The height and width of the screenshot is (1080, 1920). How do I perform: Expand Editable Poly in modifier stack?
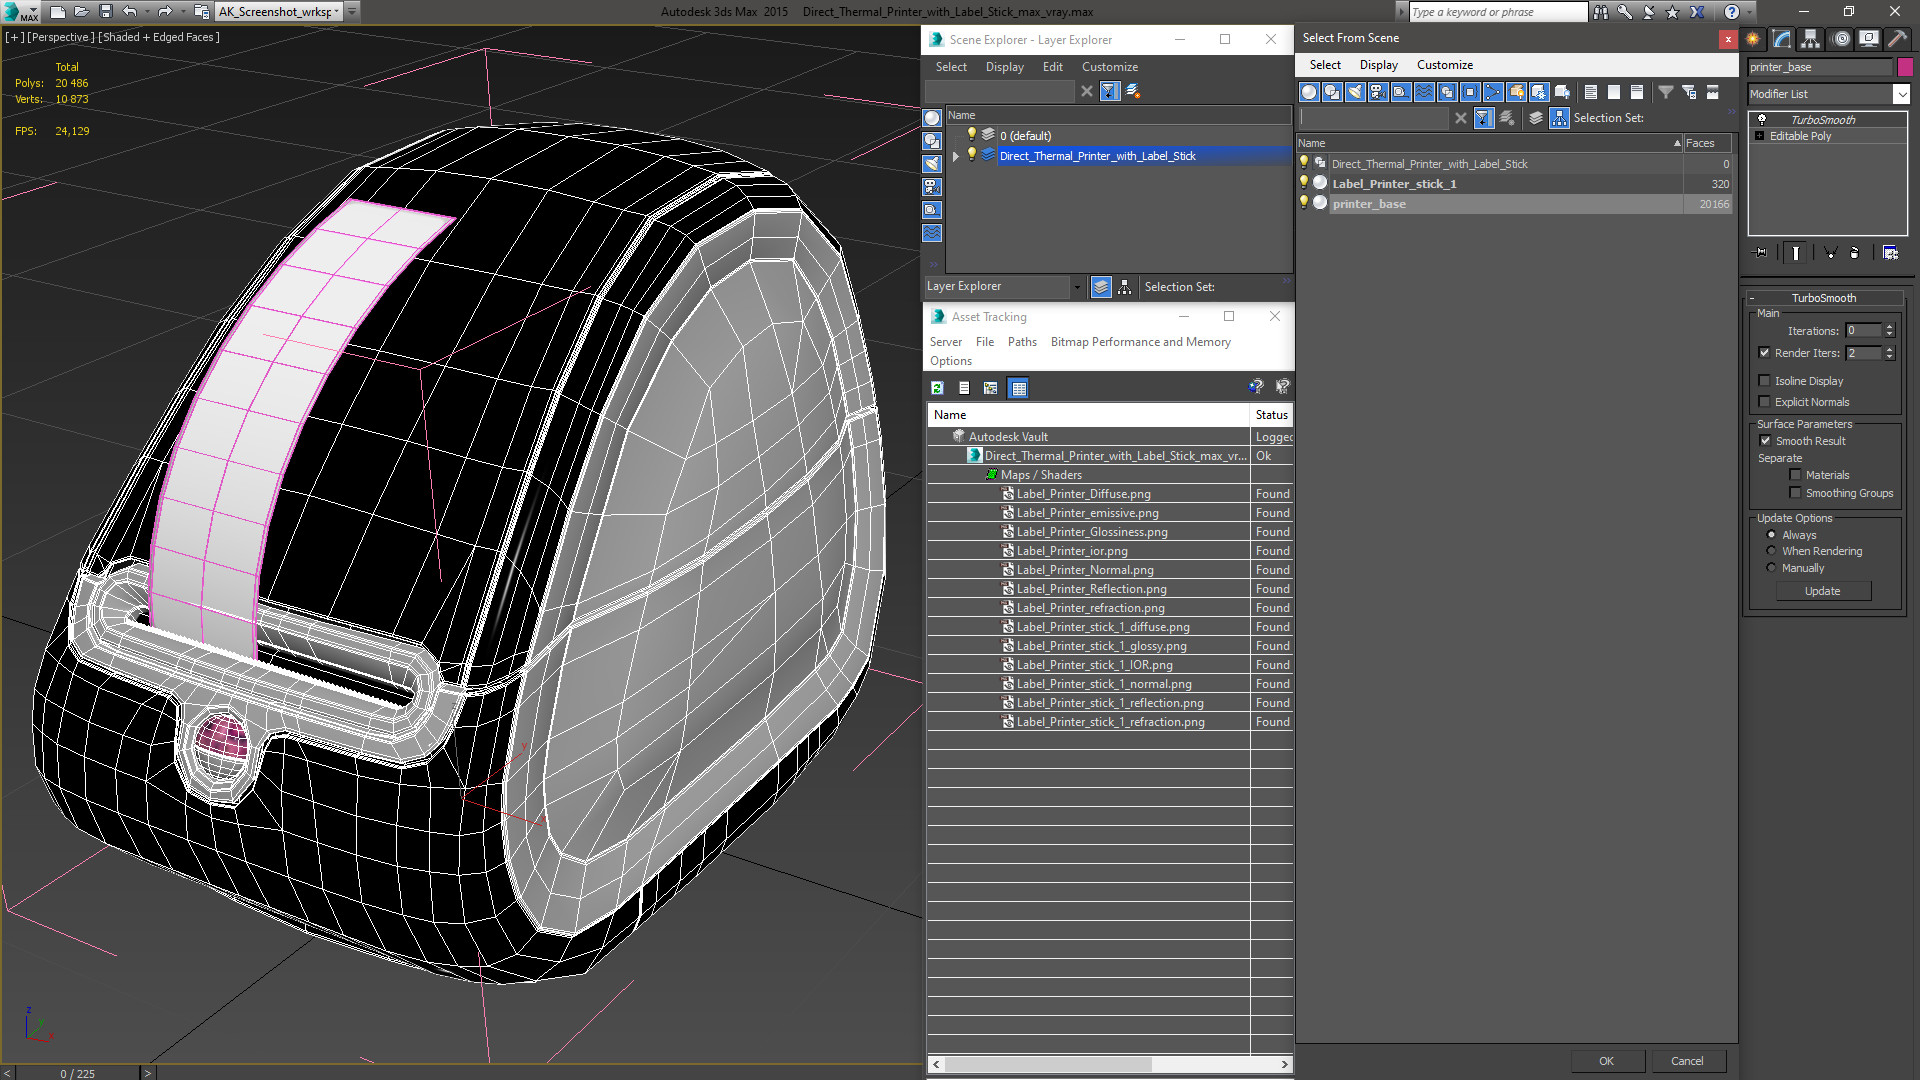click(x=1759, y=136)
